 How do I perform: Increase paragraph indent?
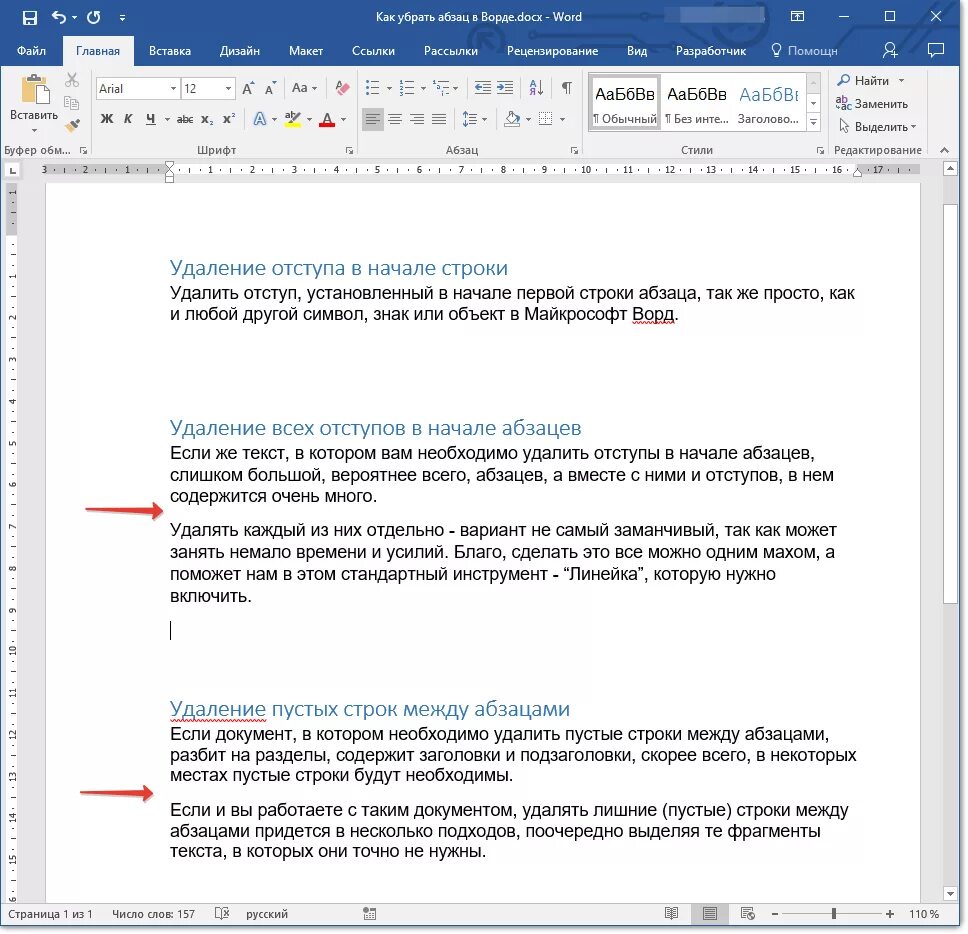[x=505, y=88]
